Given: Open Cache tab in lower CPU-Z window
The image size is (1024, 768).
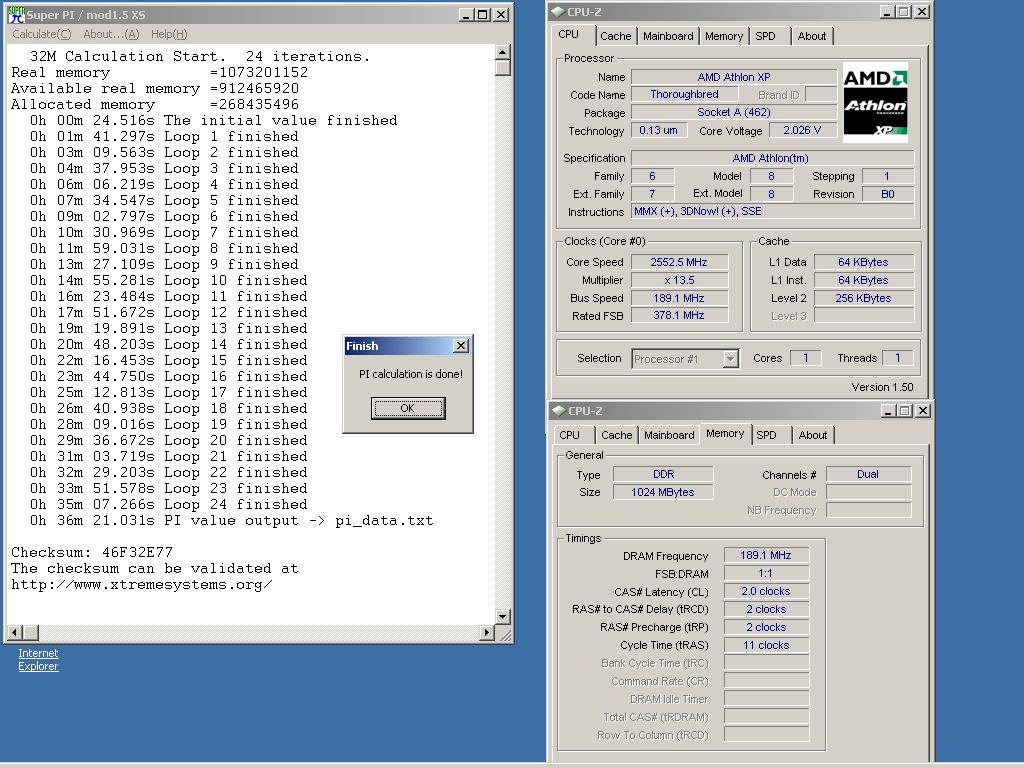Looking at the screenshot, I should coord(616,435).
